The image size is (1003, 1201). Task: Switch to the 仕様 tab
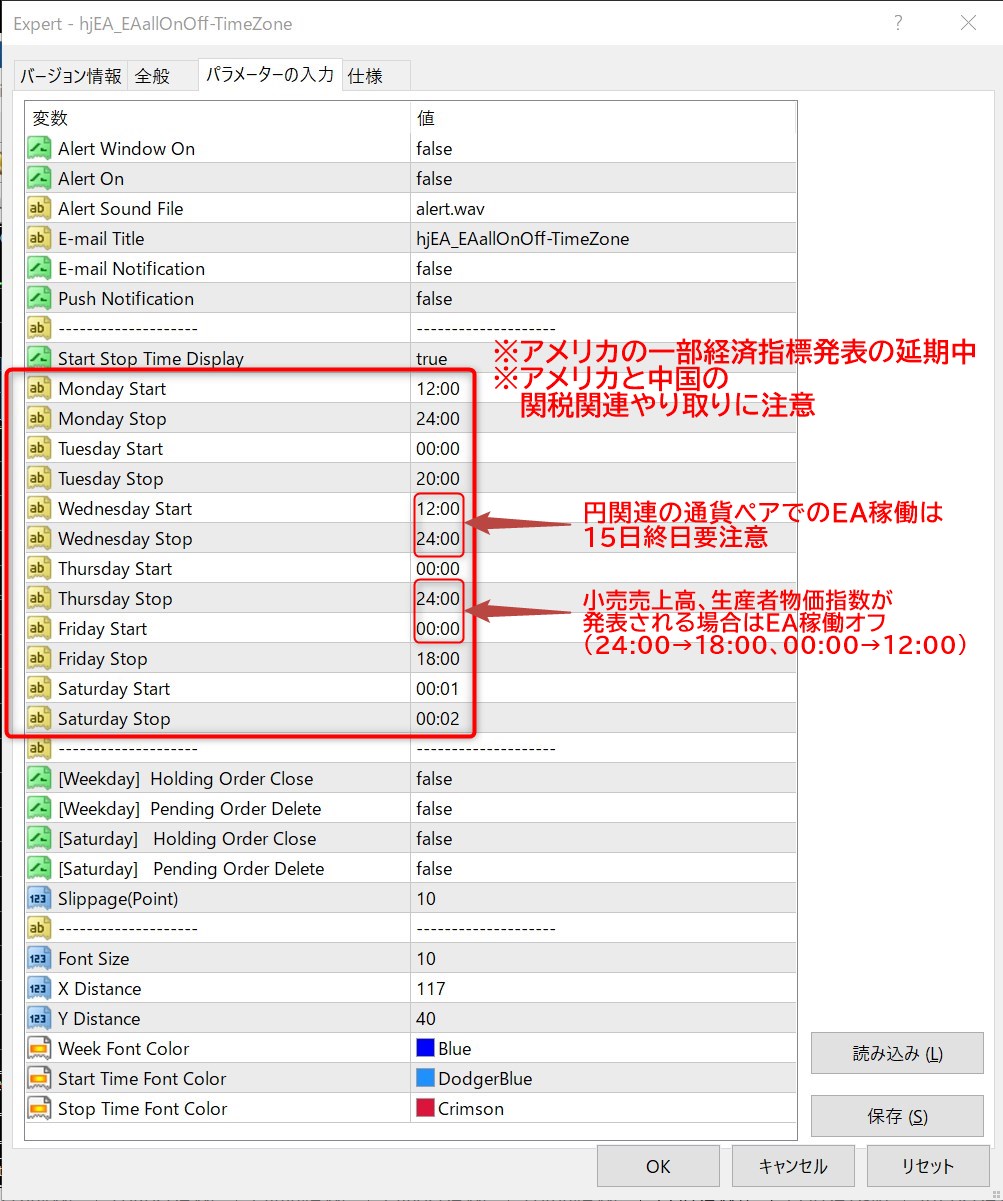(x=366, y=76)
